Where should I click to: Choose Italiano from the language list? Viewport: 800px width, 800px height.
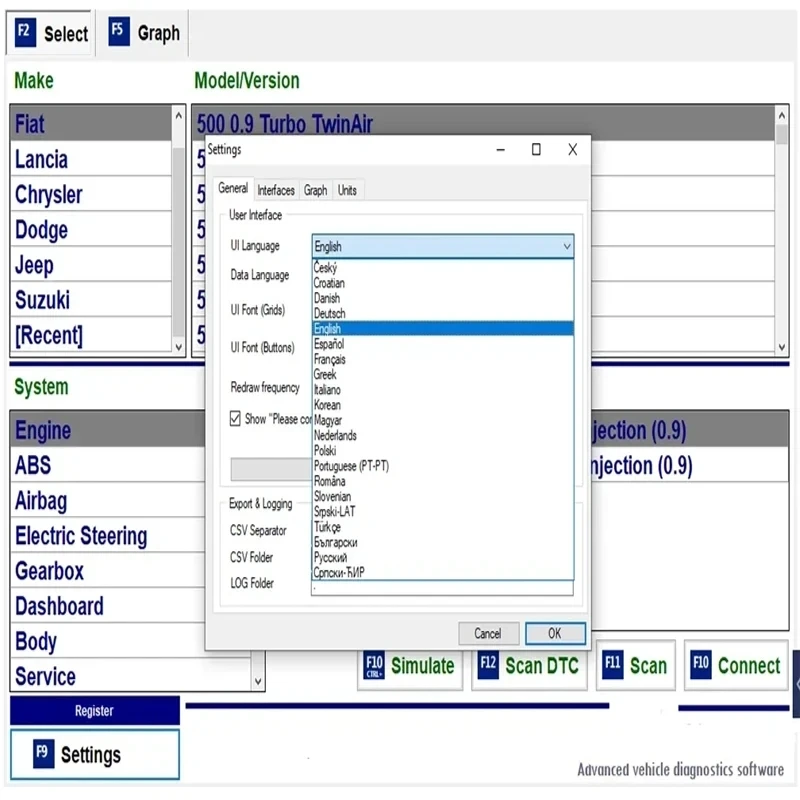[x=442, y=390]
